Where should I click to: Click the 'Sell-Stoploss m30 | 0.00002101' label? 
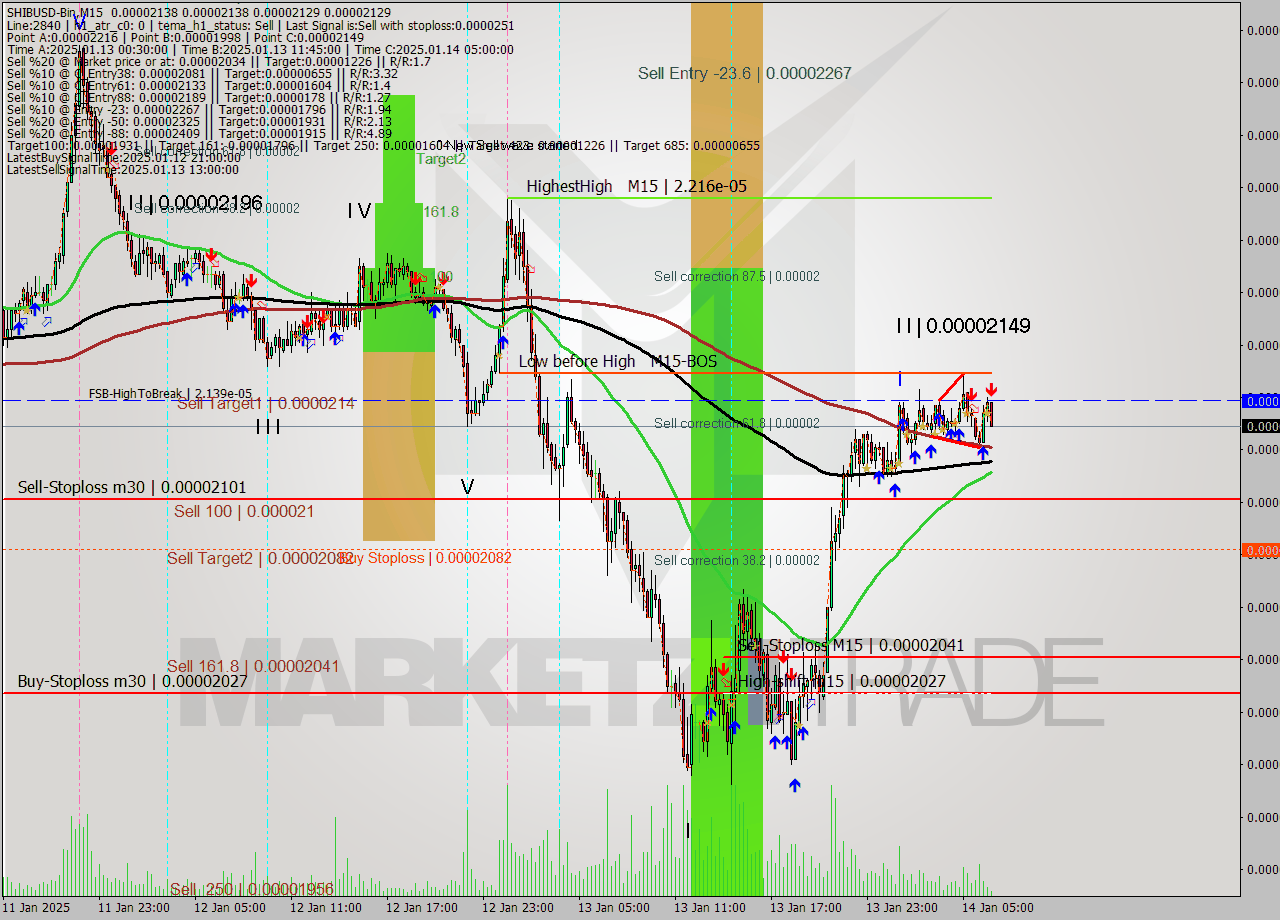(x=132, y=487)
